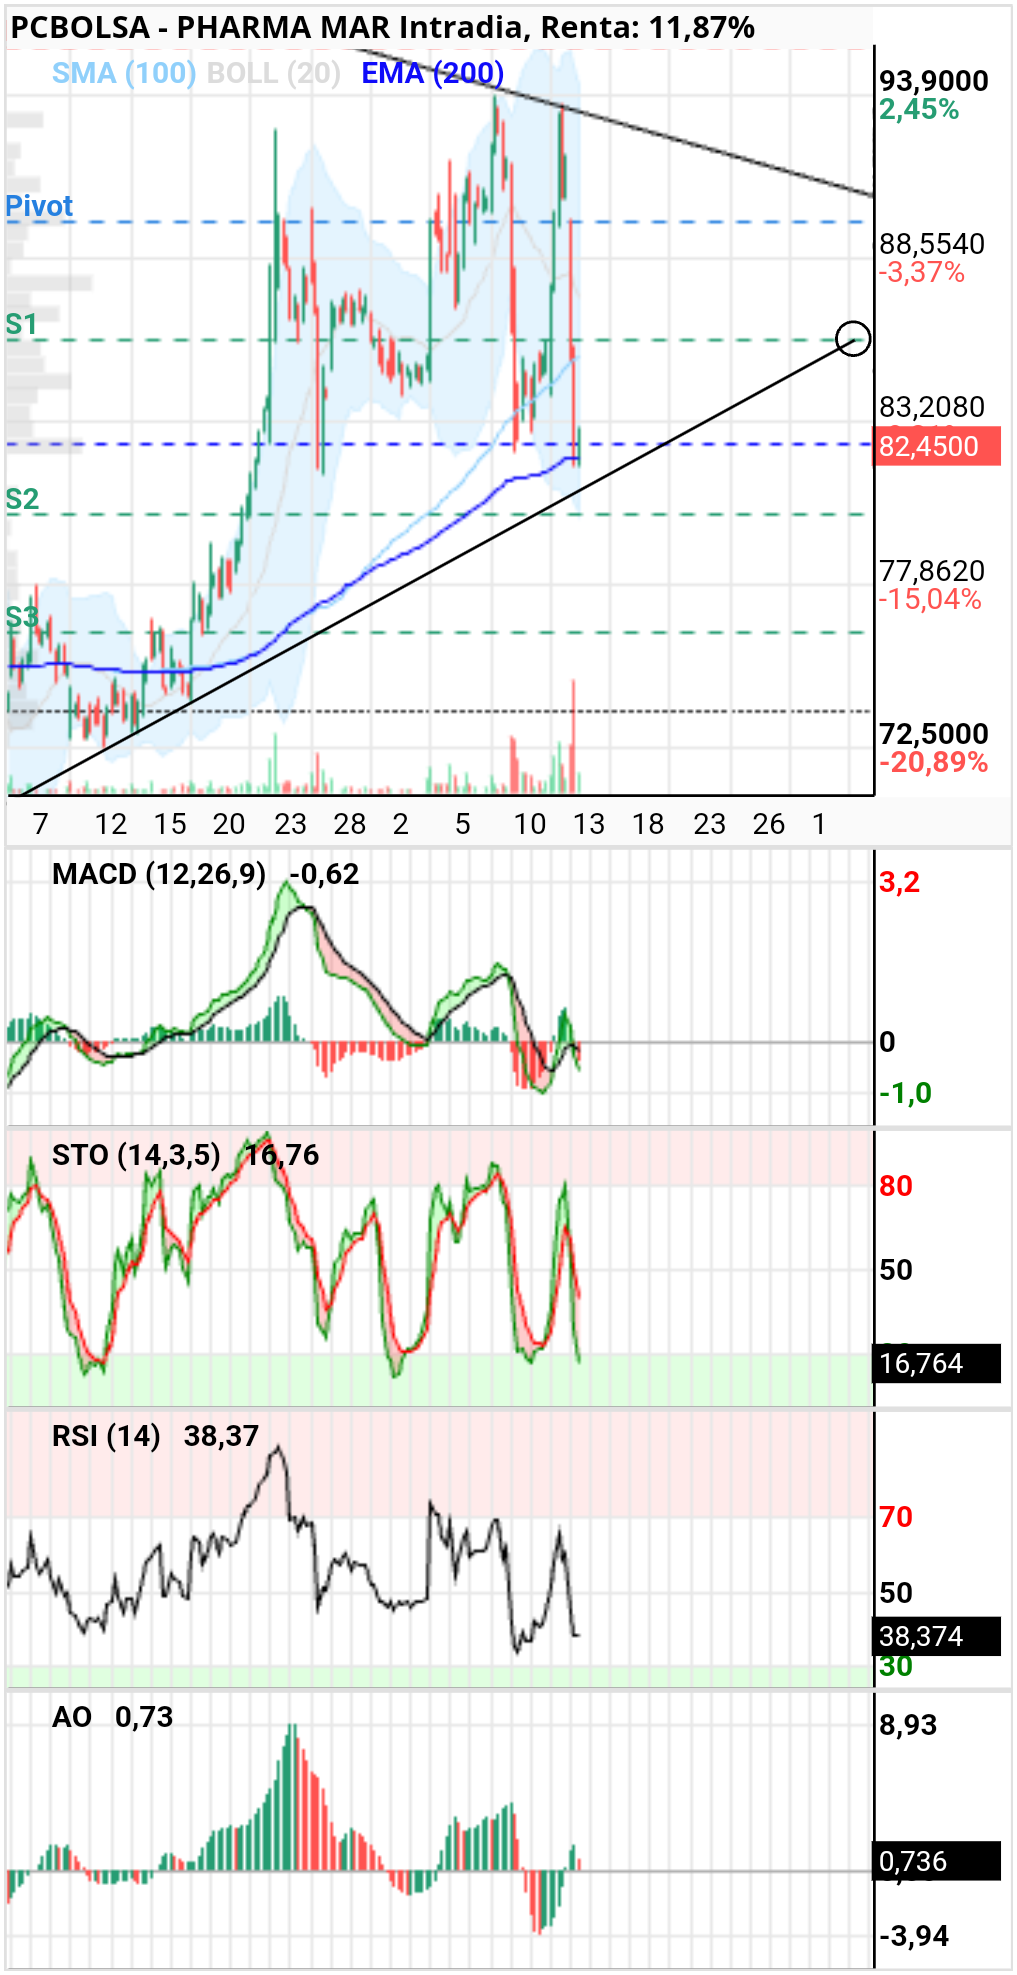
Task: Click the MACD scale value -1,0
Action: (905, 1093)
